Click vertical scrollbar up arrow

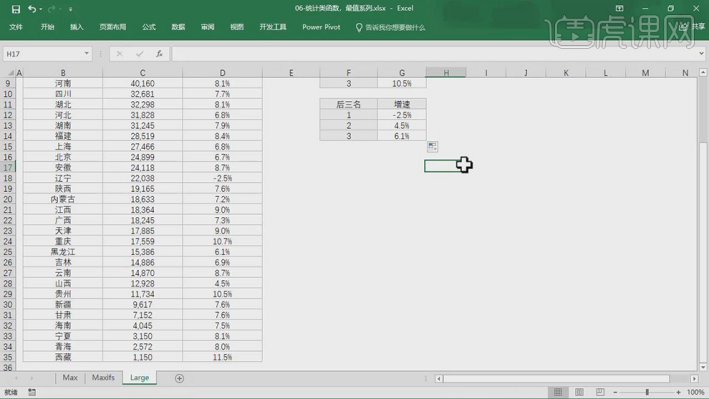pyautogui.click(x=703, y=72)
